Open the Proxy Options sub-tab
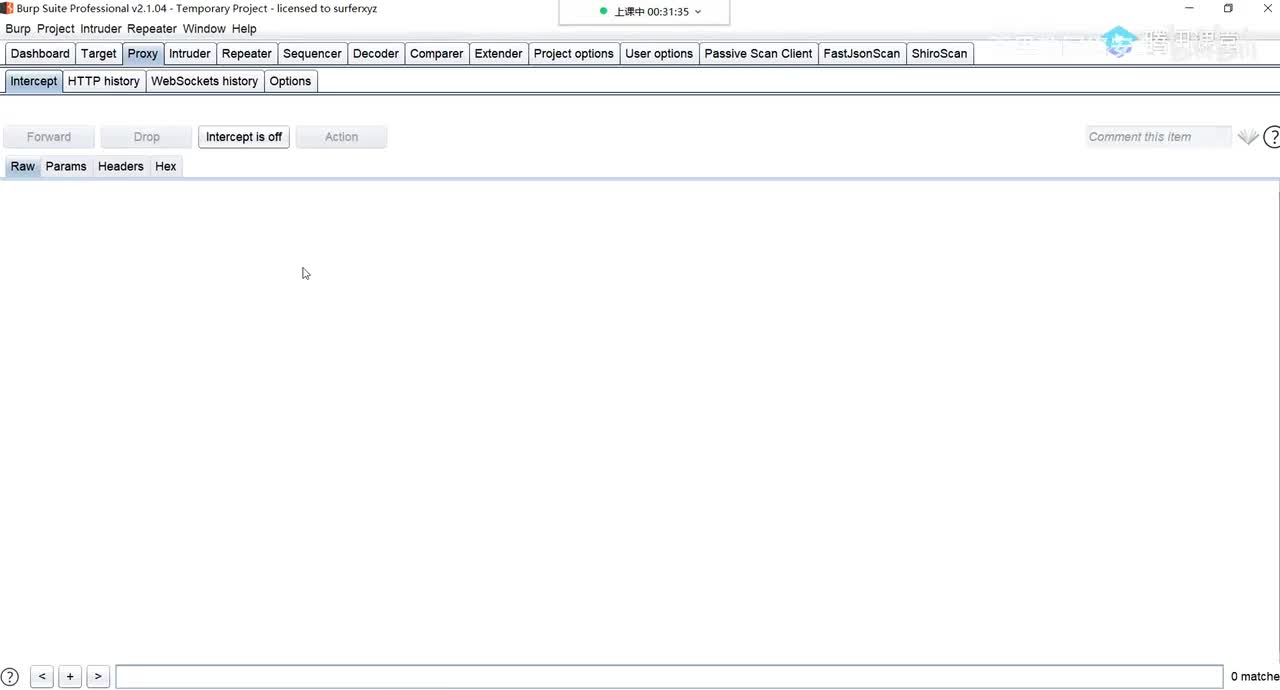The width and height of the screenshot is (1280, 690). point(291,81)
